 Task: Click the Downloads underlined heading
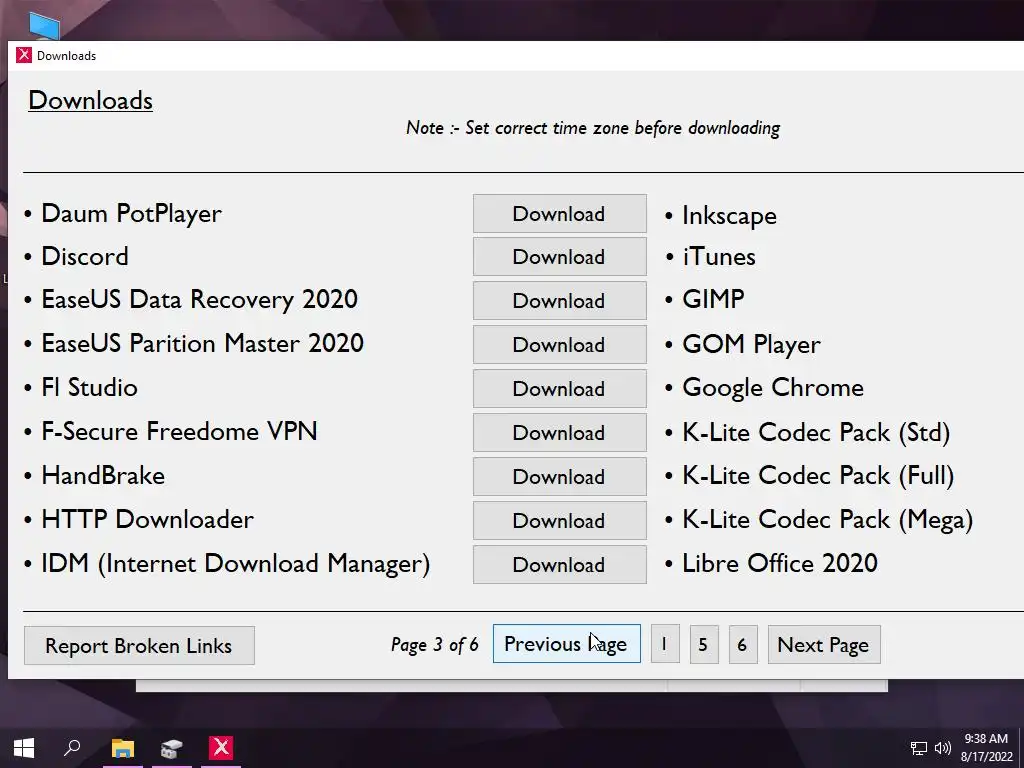(91, 100)
